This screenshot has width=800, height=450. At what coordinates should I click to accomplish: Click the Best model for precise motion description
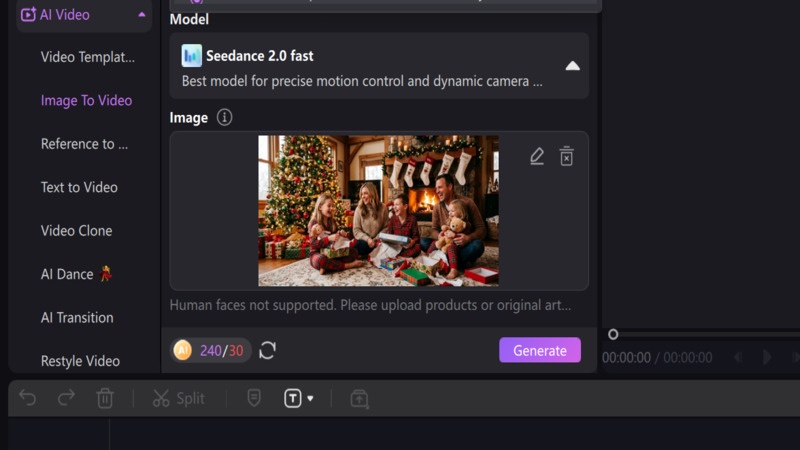point(362,81)
